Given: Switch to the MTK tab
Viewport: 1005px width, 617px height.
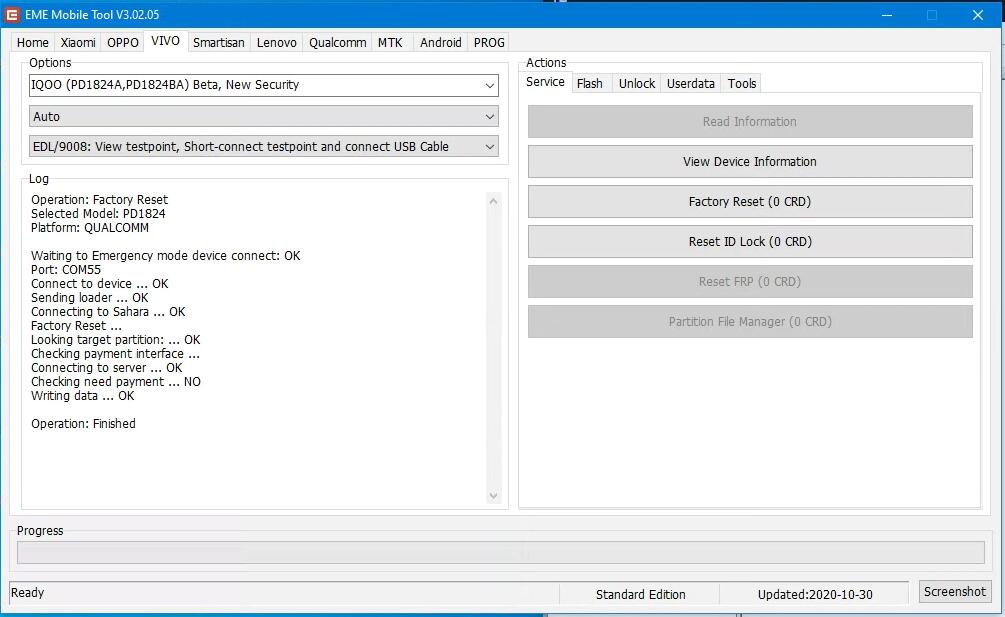Looking at the screenshot, I should click(x=390, y=42).
